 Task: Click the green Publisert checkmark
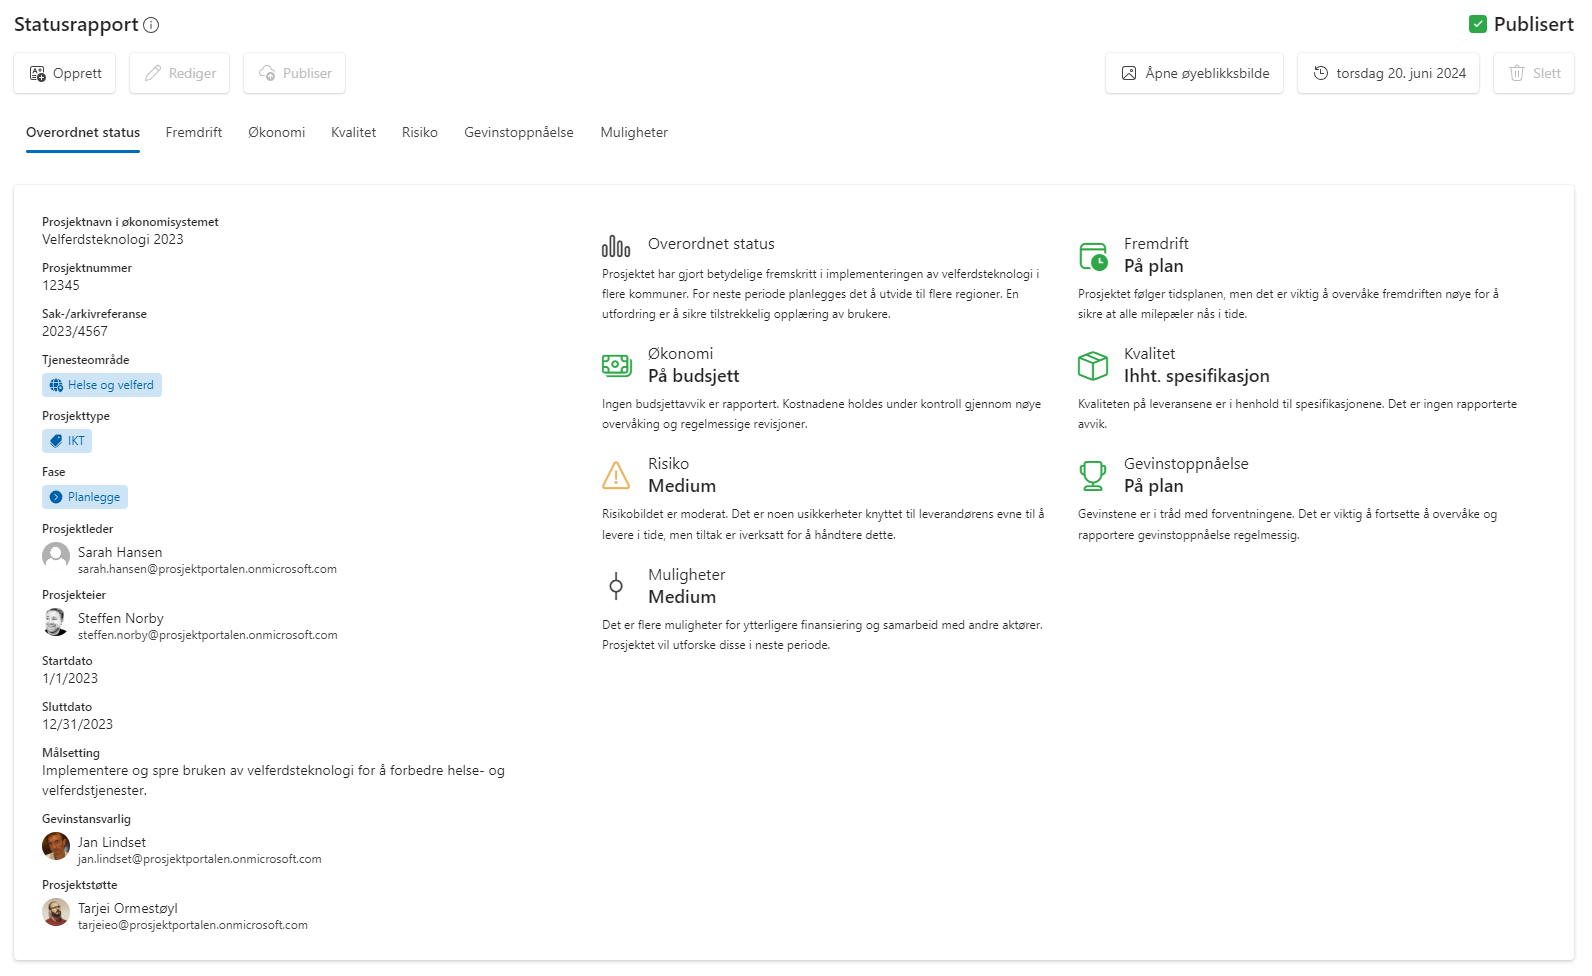pyautogui.click(x=1477, y=24)
